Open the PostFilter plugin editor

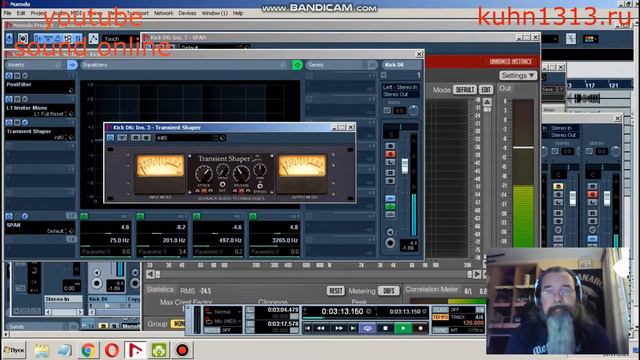25,76
